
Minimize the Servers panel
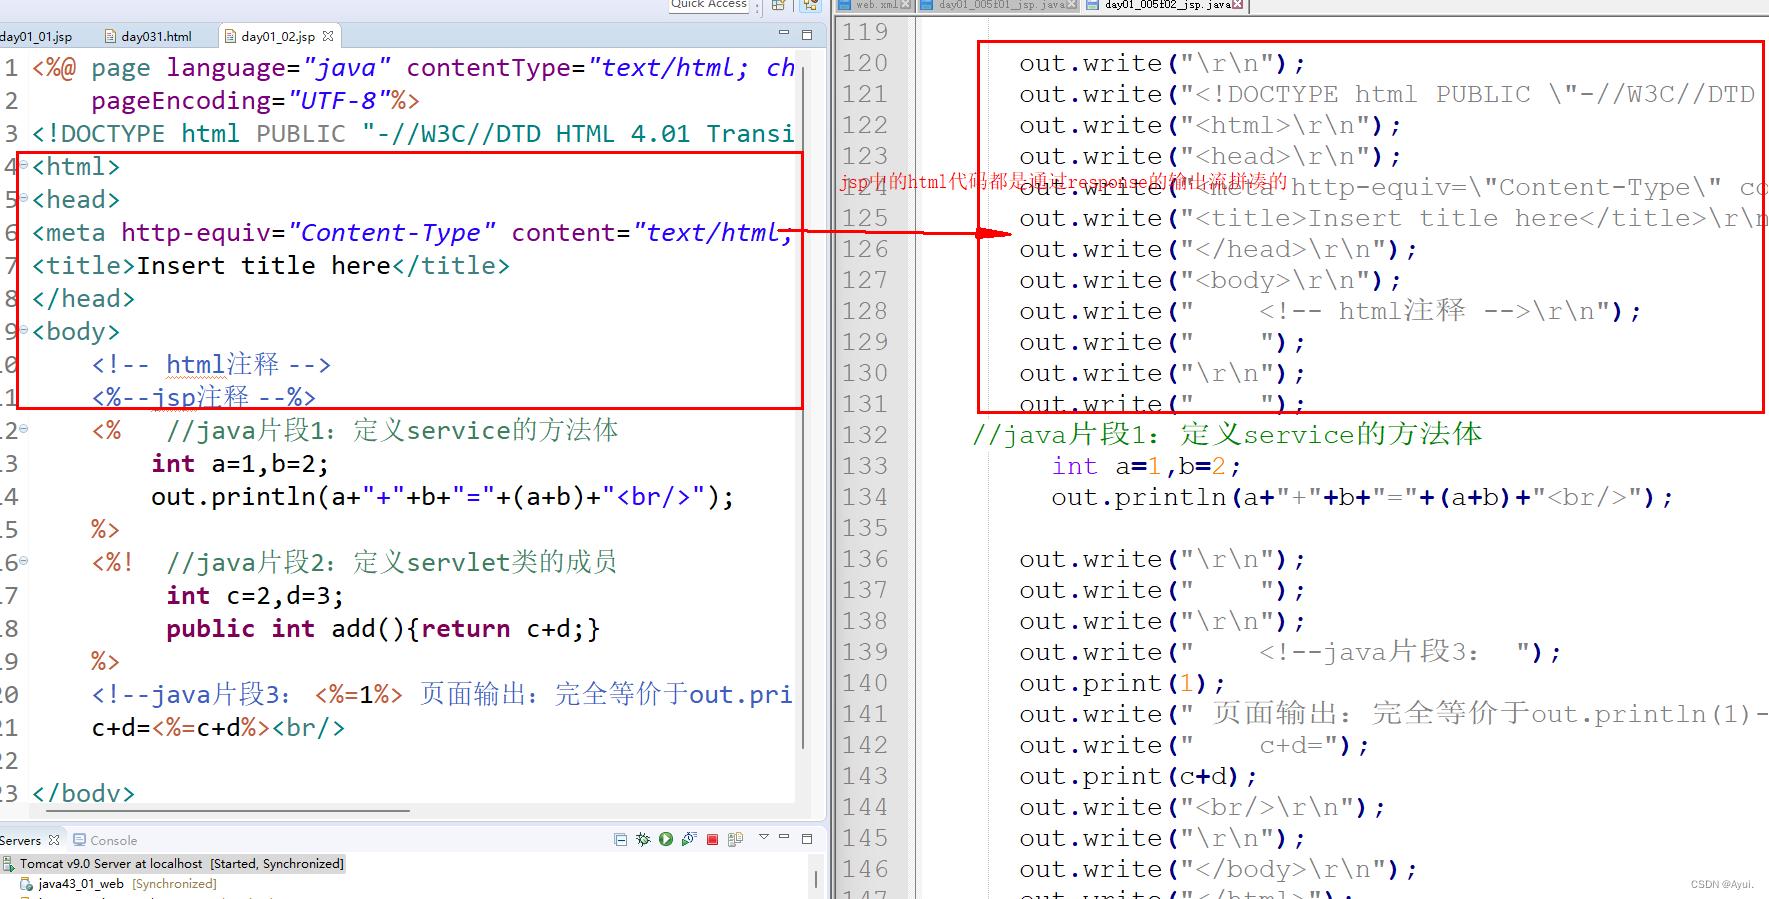coord(784,837)
